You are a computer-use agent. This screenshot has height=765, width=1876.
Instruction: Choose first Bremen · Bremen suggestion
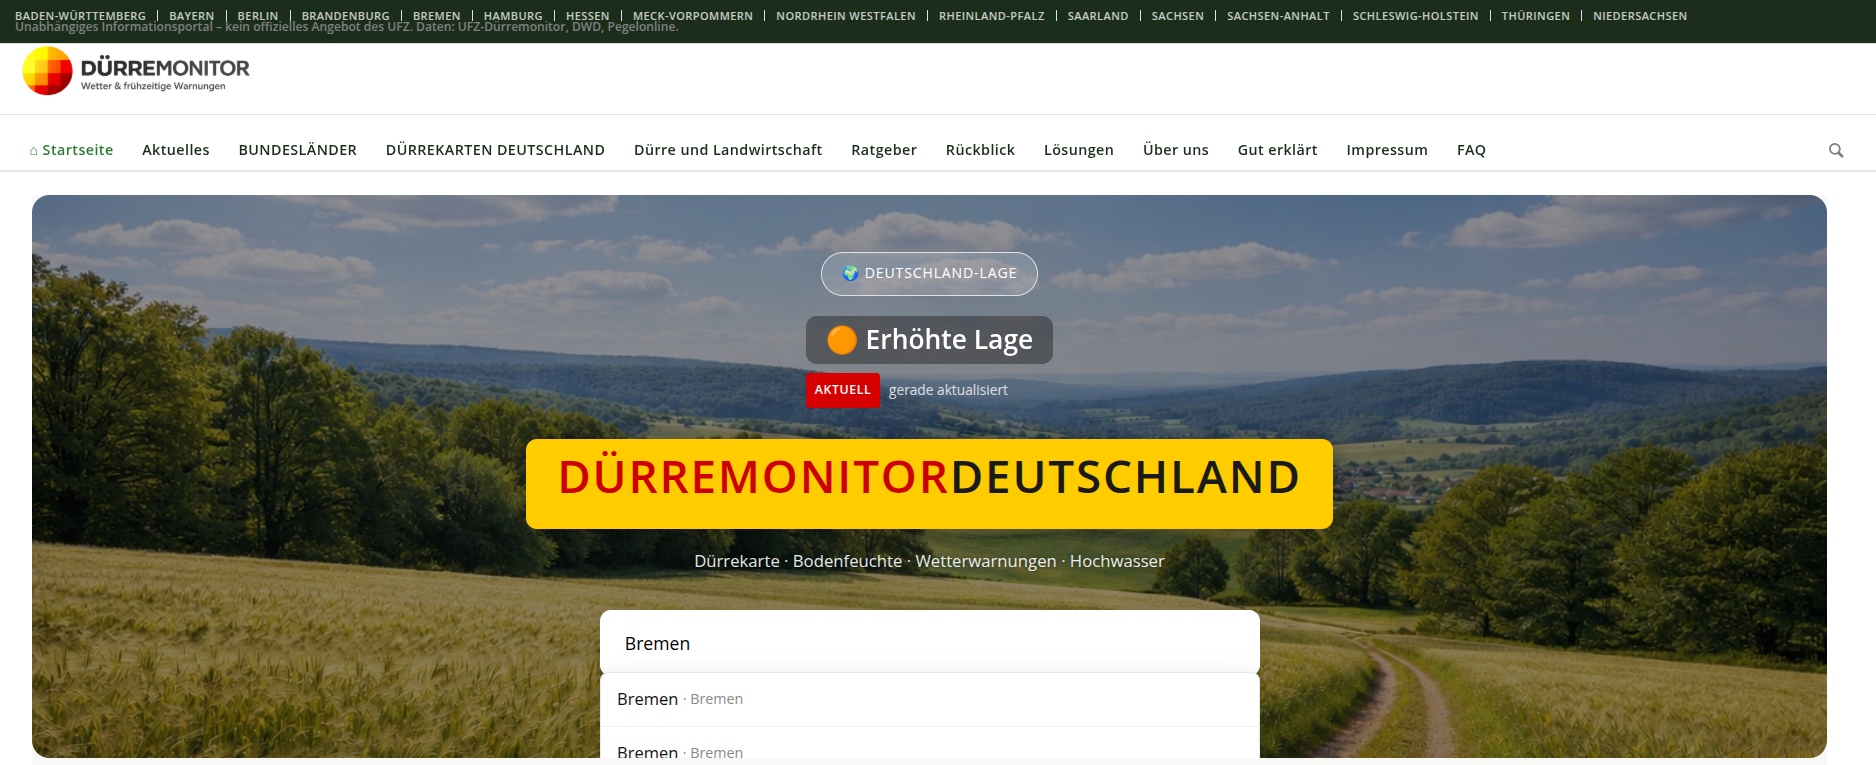coord(929,699)
